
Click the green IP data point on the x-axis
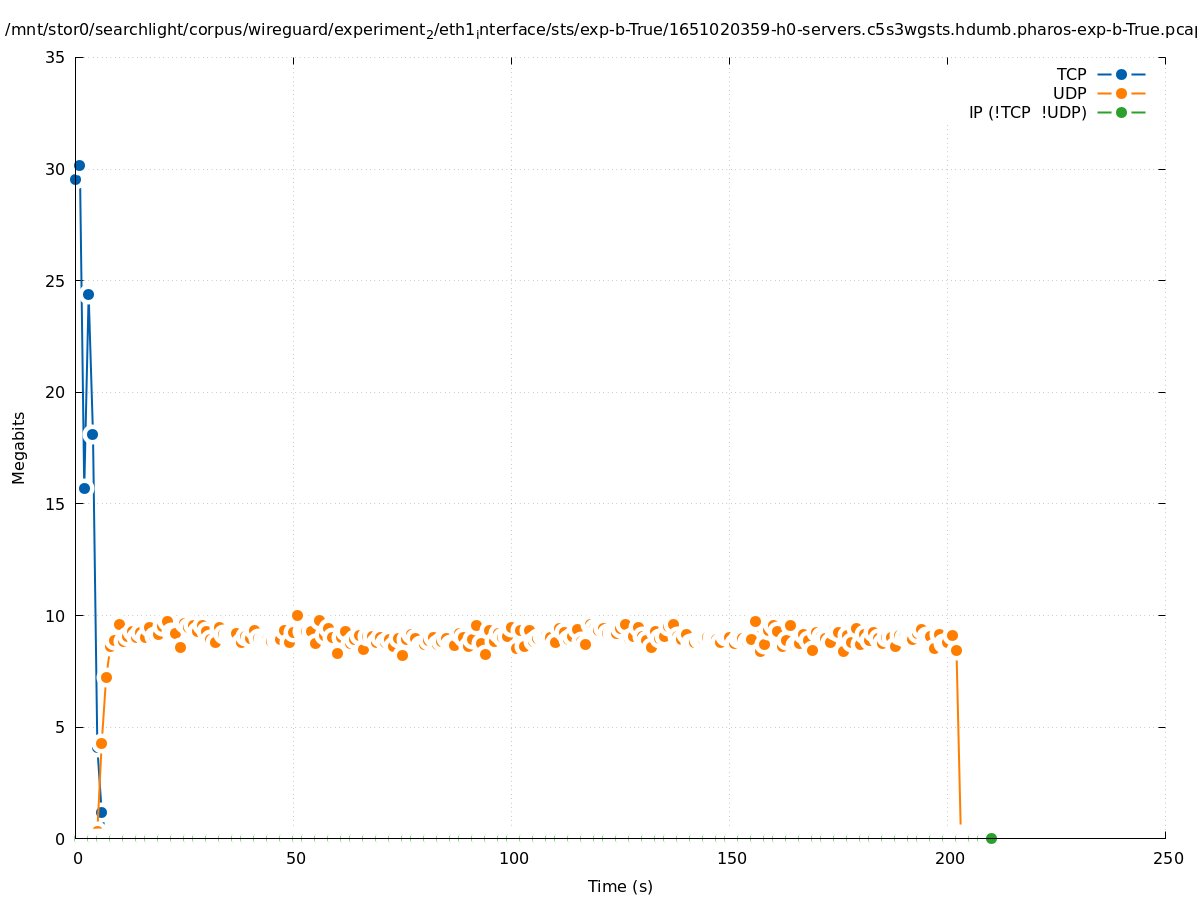point(991,838)
